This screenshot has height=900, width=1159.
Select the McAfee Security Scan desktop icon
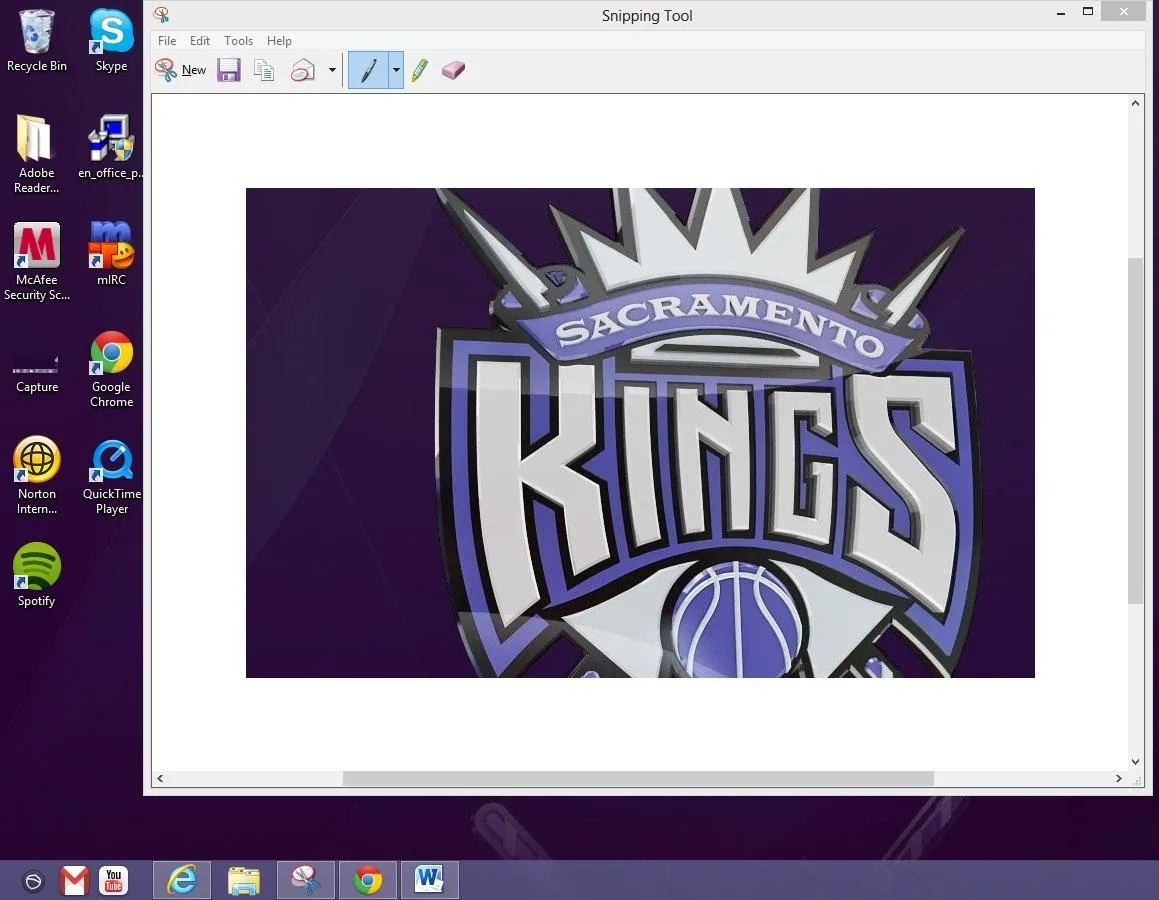[37, 262]
